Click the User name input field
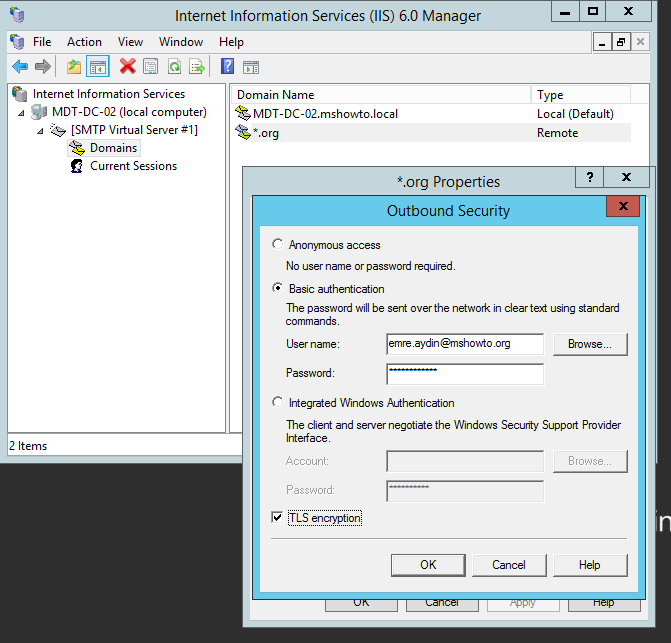Screen dimensions: 671x643 465,344
